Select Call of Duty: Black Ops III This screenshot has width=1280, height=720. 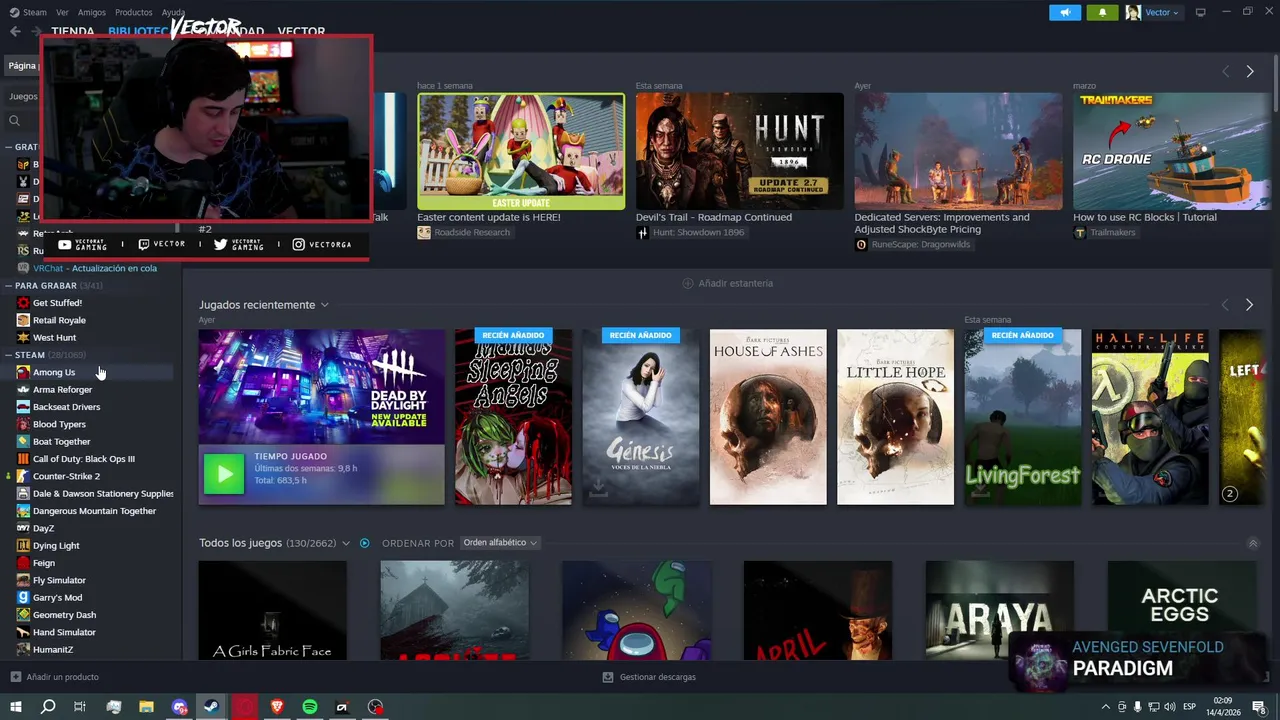(84, 459)
